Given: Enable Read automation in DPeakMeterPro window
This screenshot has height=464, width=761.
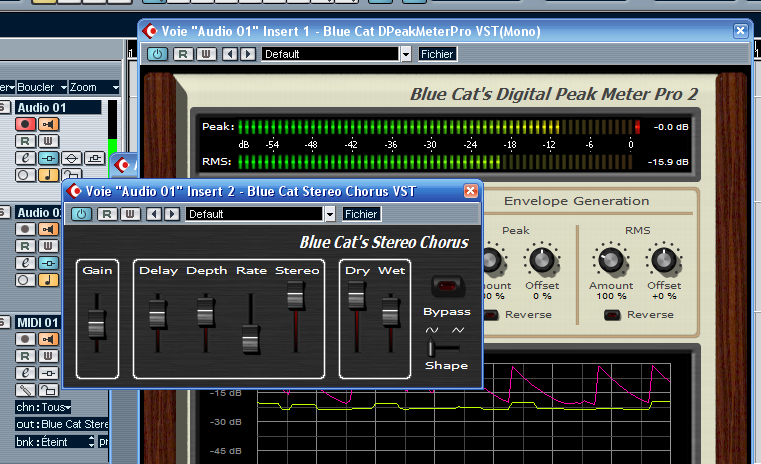Looking at the screenshot, I should (183, 54).
